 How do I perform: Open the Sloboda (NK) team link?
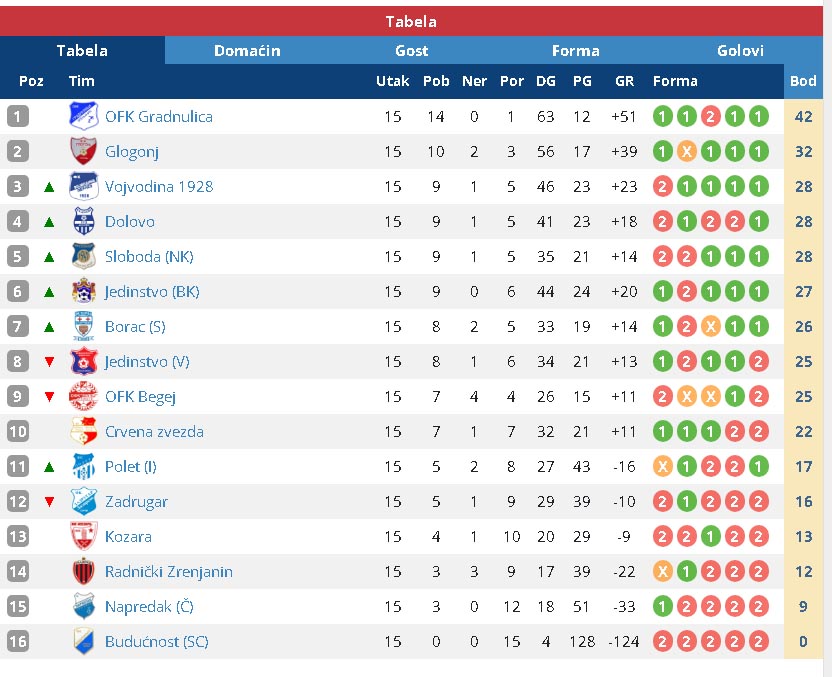click(x=149, y=256)
